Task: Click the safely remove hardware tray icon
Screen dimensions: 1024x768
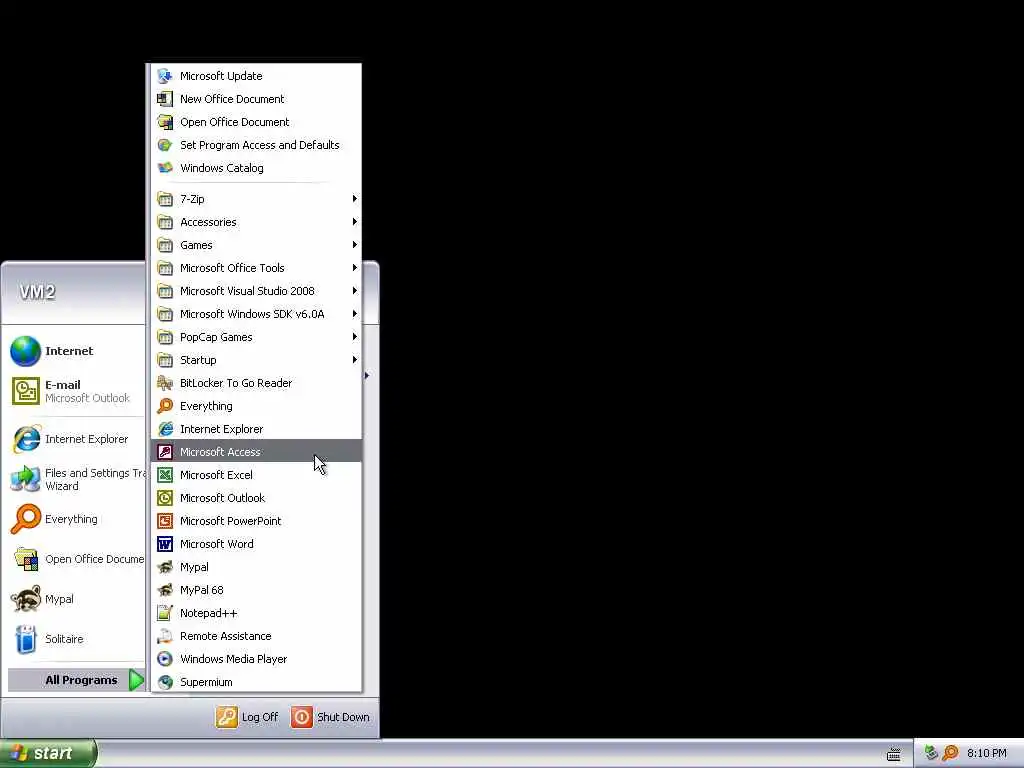Action: coord(931,753)
